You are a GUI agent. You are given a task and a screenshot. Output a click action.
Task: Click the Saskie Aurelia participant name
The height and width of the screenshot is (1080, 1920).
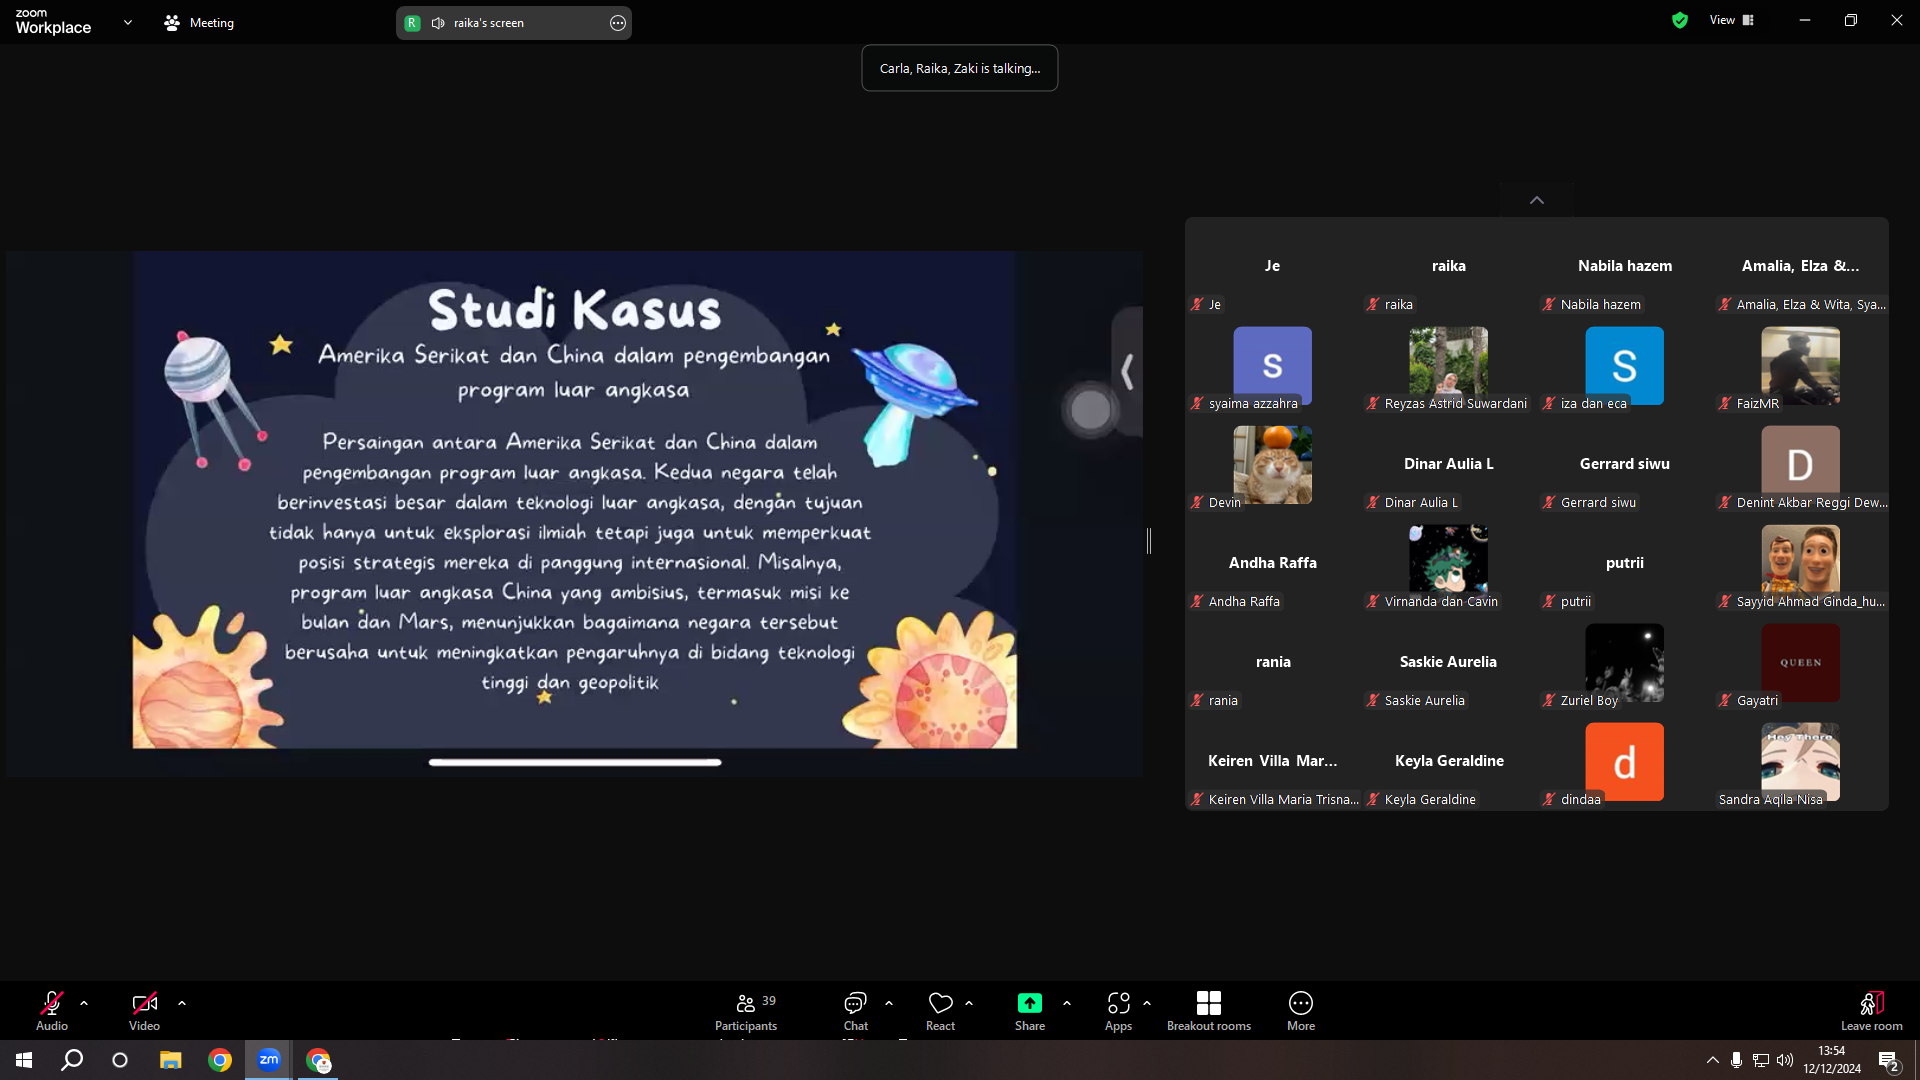point(1448,662)
